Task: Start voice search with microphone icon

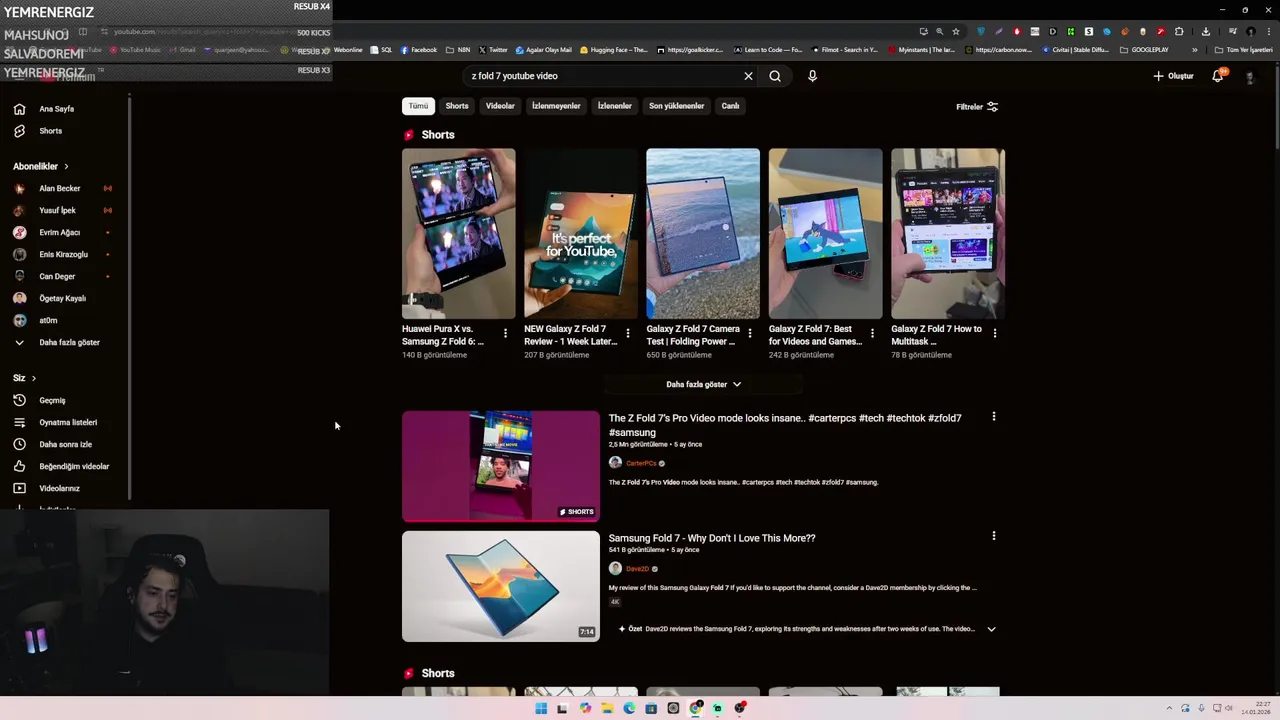Action: click(x=812, y=76)
